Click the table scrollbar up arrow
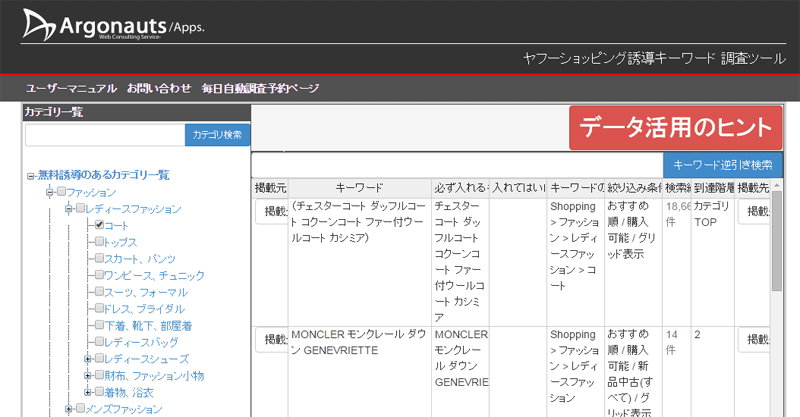The width and height of the screenshot is (800, 417). 777,185
